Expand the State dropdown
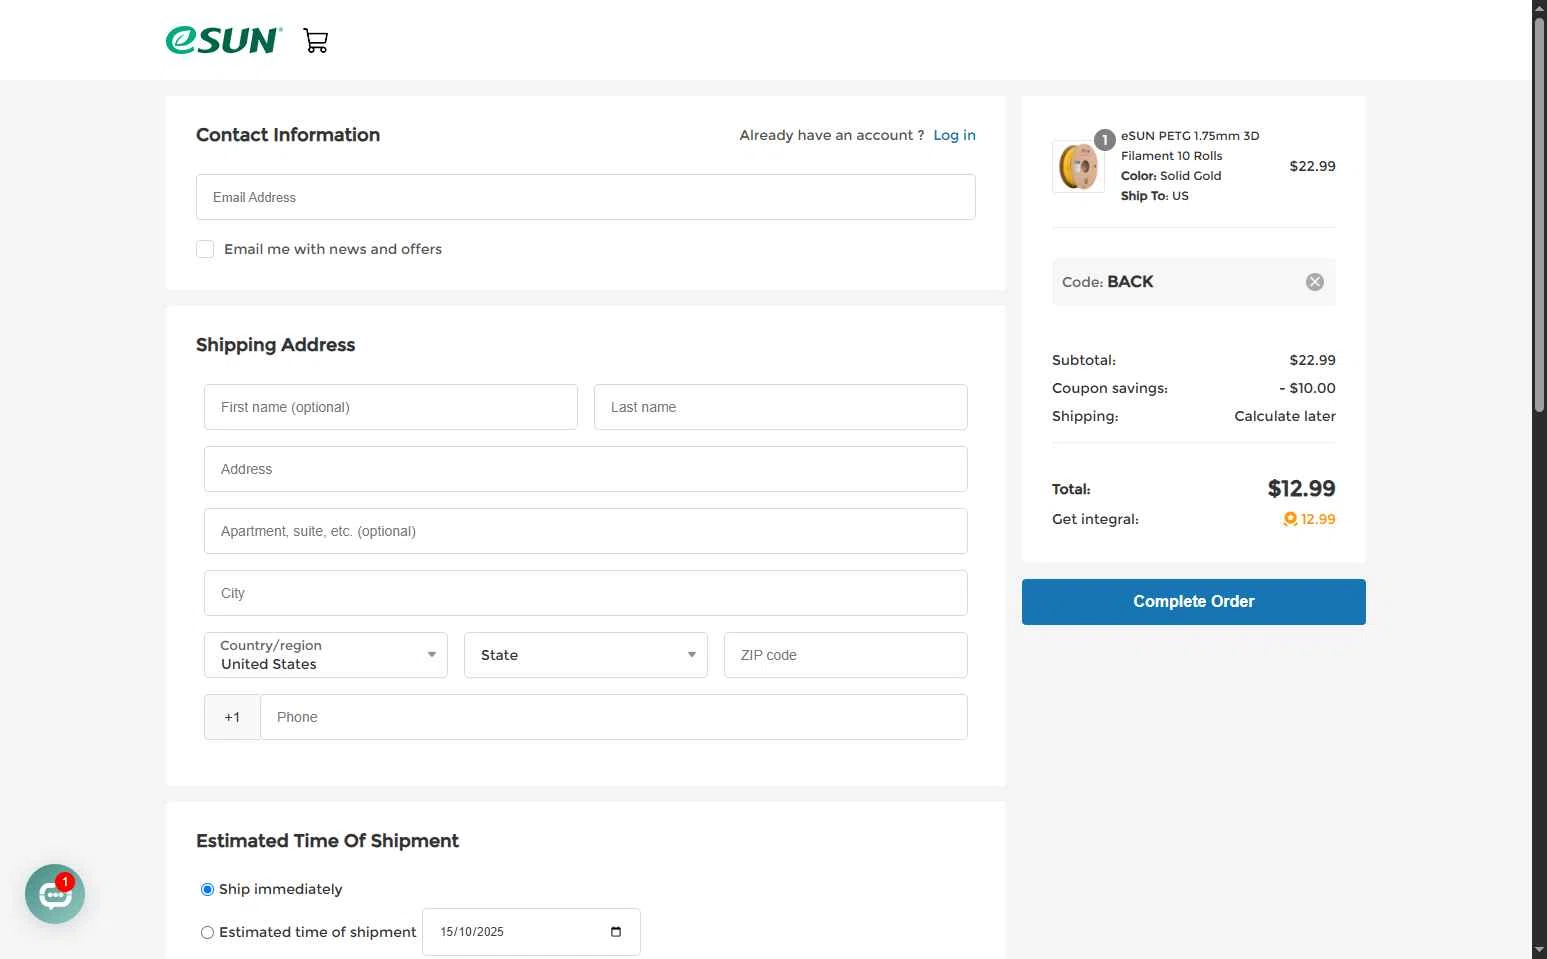This screenshot has height=959, width=1547. click(586, 655)
